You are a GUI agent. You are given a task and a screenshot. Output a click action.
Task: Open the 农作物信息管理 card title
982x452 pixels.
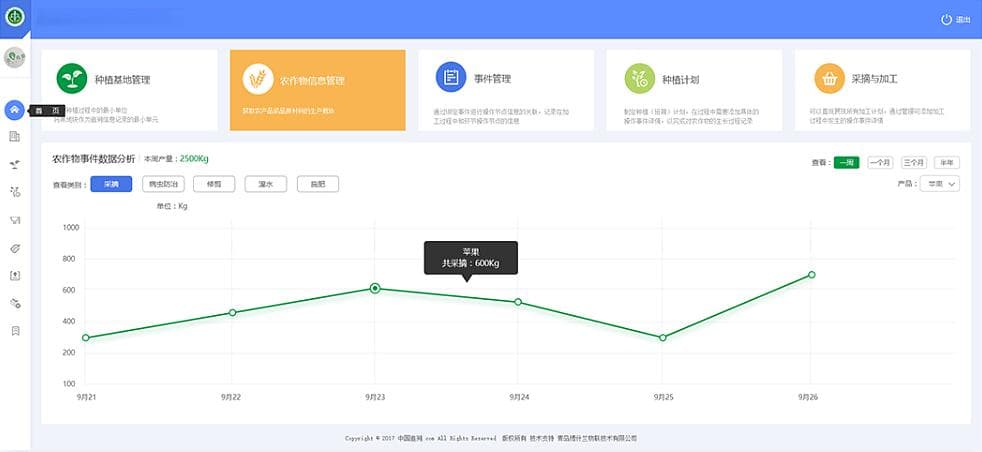tap(312, 81)
